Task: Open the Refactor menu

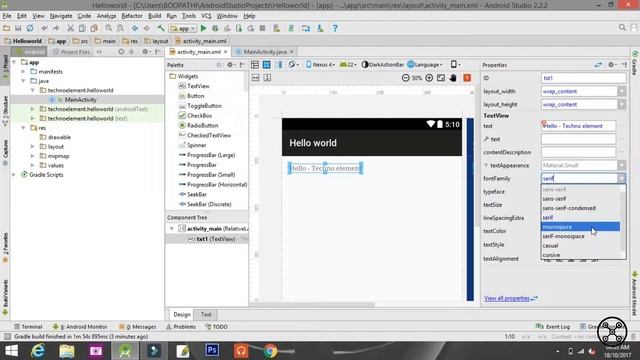Action: click(x=132, y=16)
